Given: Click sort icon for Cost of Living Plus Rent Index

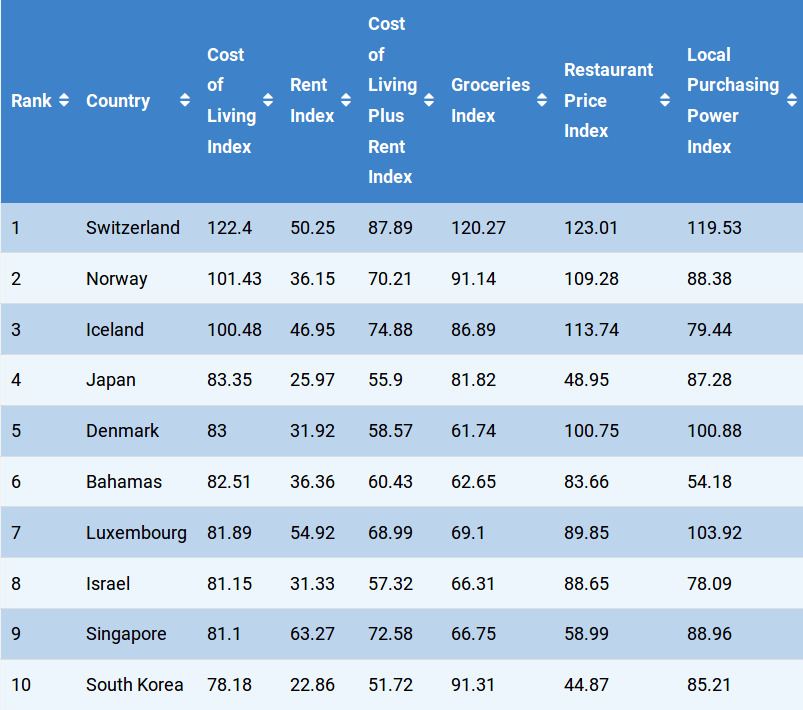Looking at the screenshot, I should pyautogui.click(x=429, y=101).
